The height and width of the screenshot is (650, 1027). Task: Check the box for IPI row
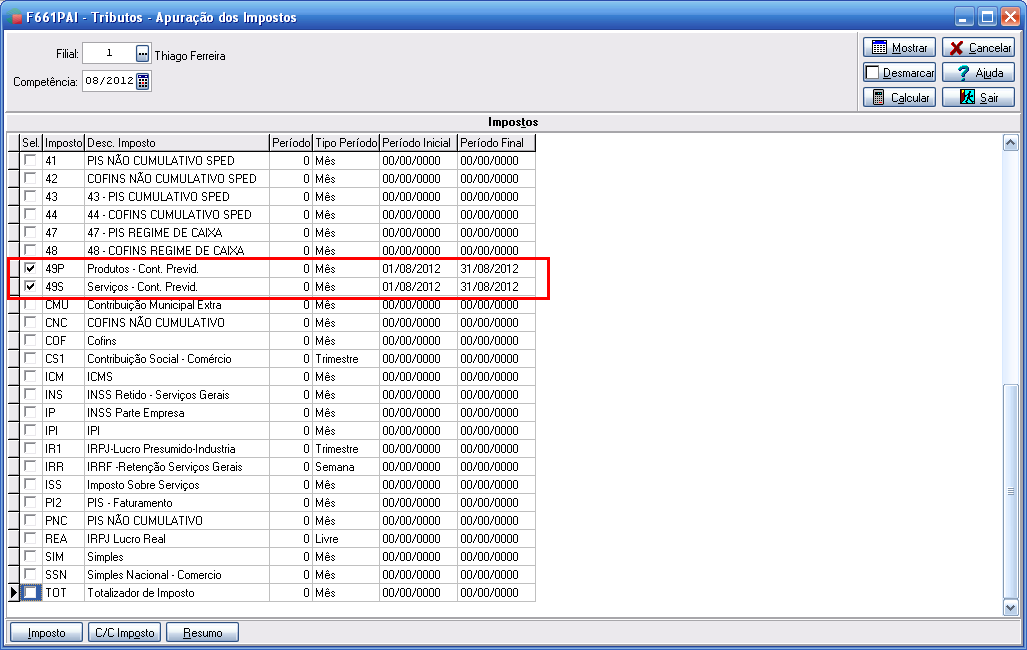(x=30, y=430)
